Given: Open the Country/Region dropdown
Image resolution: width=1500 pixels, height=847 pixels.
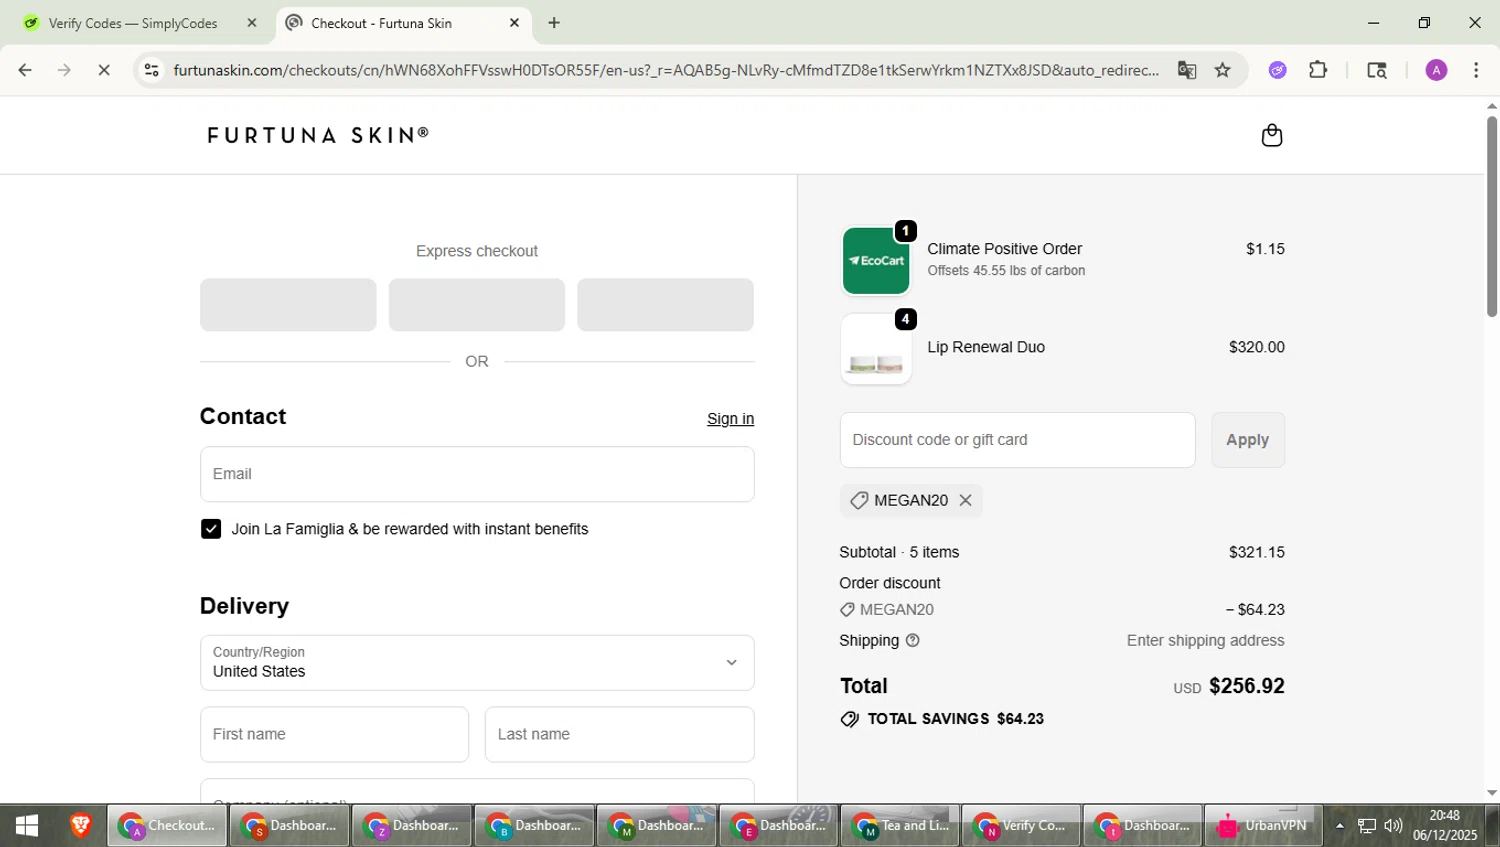Looking at the screenshot, I should (477, 663).
